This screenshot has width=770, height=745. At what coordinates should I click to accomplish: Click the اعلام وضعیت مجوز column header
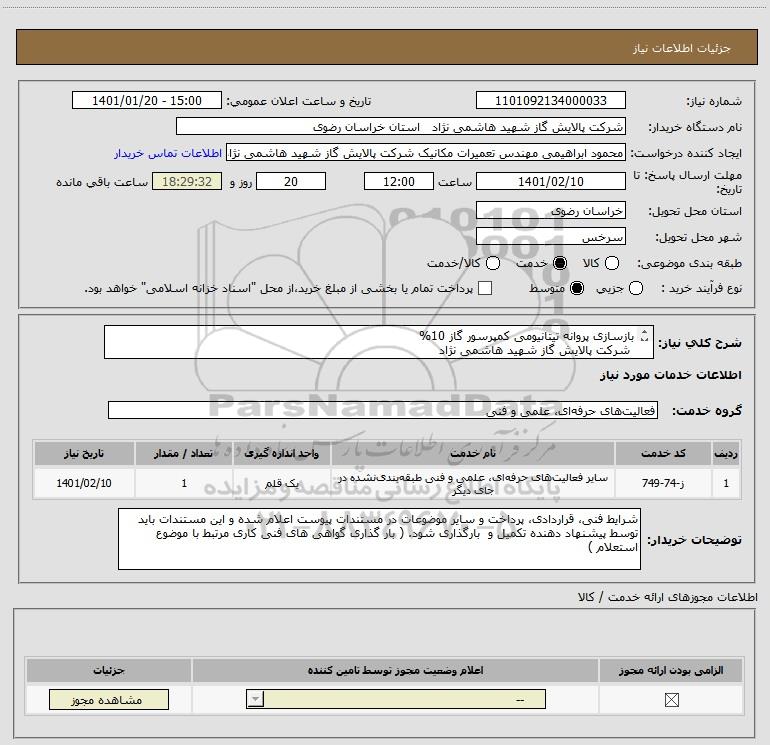395,670
